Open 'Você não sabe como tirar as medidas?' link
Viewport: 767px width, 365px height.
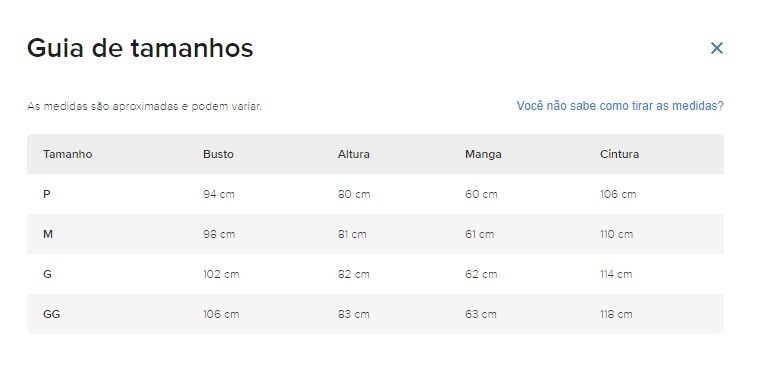(620, 106)
